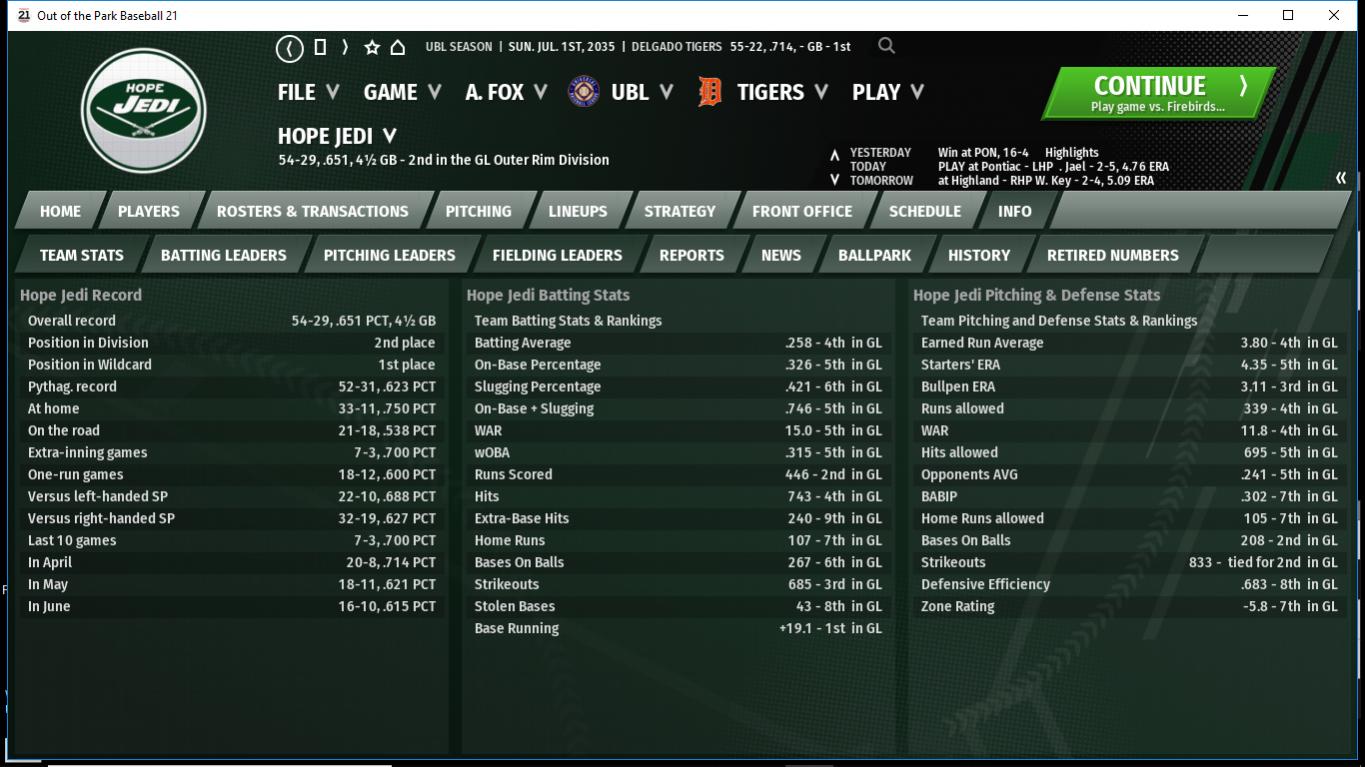Expand the A. FOX manager menu

pos(506,92)
